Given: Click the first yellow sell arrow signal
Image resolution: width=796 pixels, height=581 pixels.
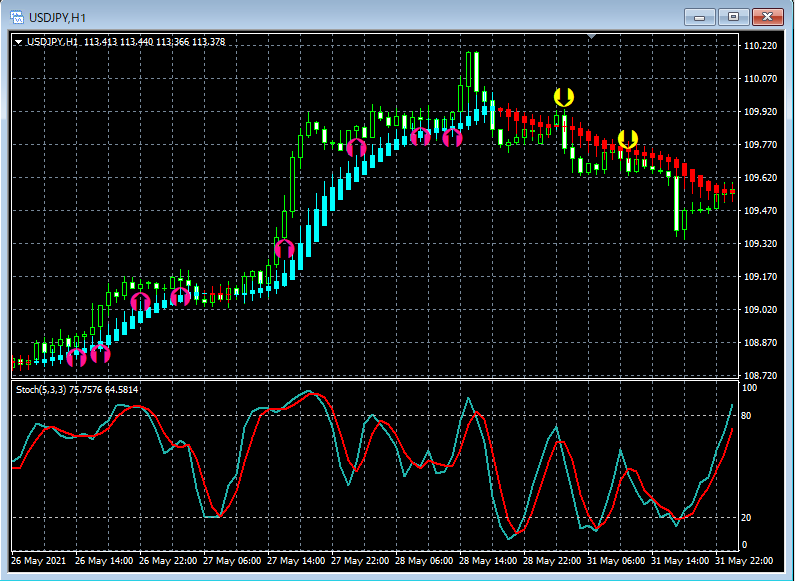Looking at the screenshot, I should pyautogui.click(x=564, y=97).
